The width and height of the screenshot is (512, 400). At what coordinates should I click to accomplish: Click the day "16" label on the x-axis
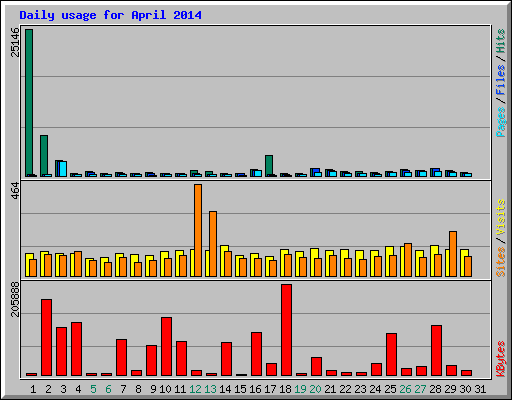click(x=255, y=389)
